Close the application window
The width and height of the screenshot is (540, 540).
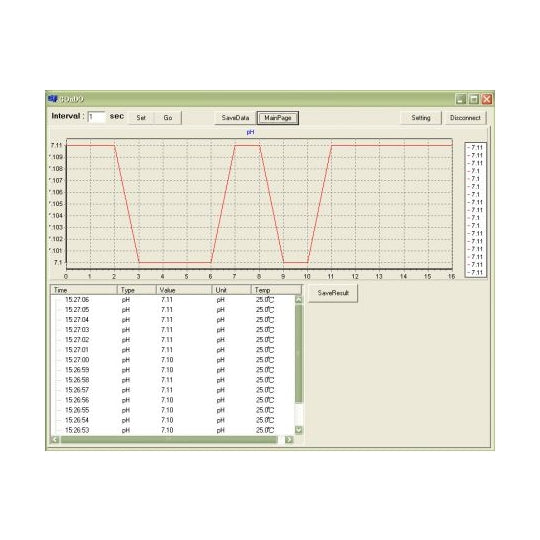(x=487, y=99)
